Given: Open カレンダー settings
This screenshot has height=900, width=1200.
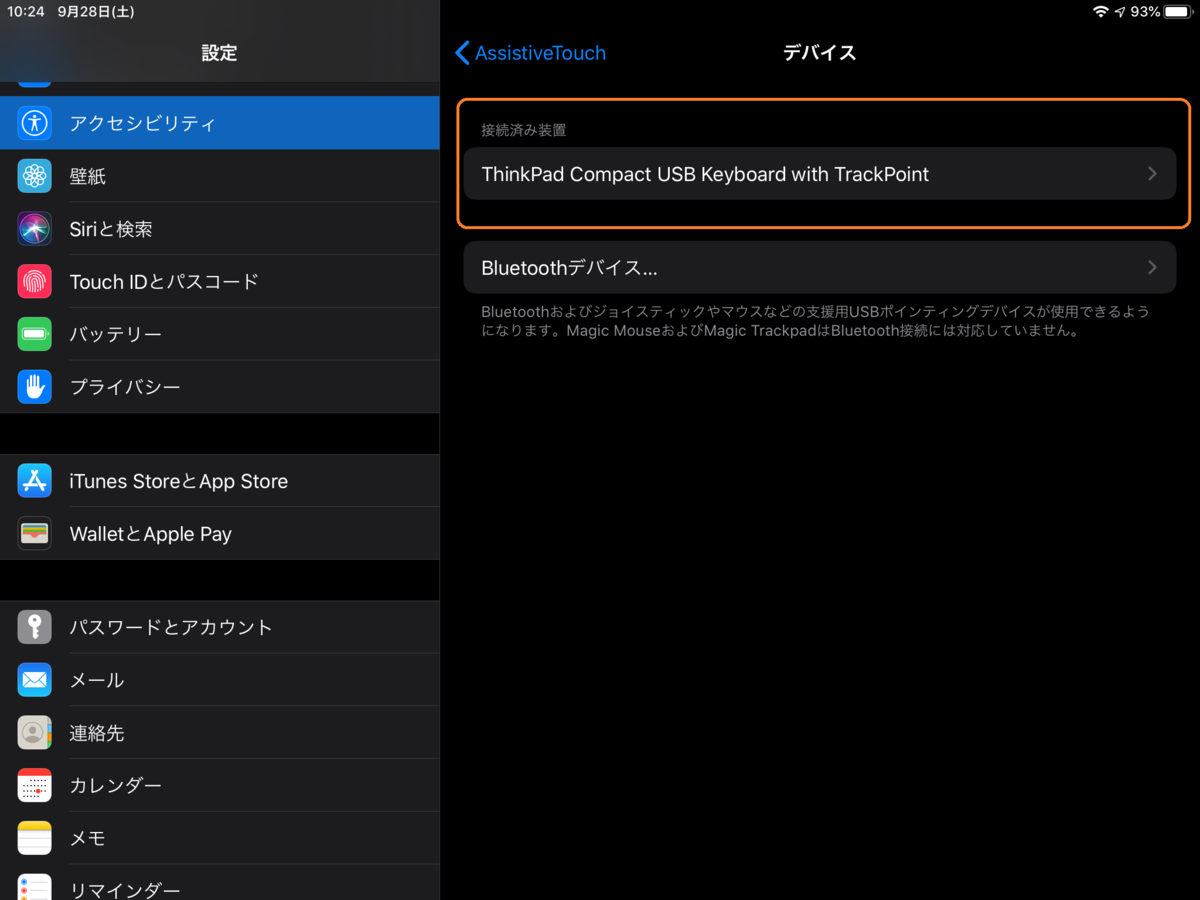Looking at the screenshot, I should click(x=220, y=785).
